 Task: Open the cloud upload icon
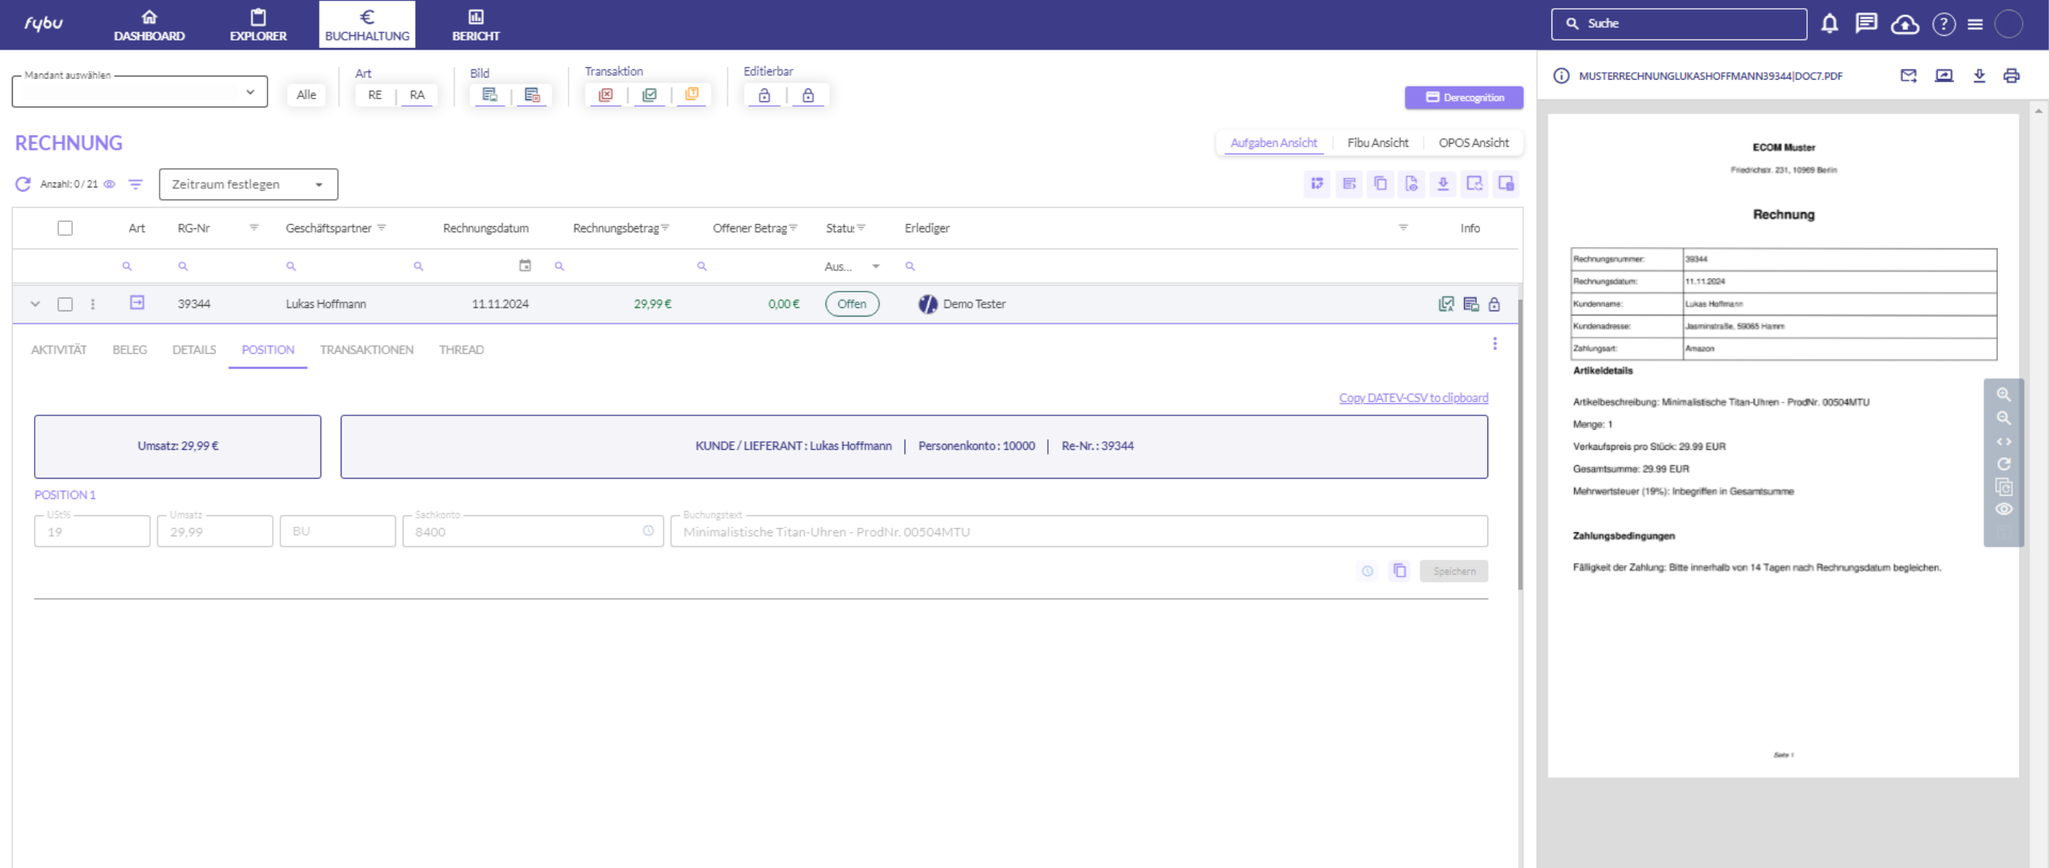click(x=1904, y=24)
